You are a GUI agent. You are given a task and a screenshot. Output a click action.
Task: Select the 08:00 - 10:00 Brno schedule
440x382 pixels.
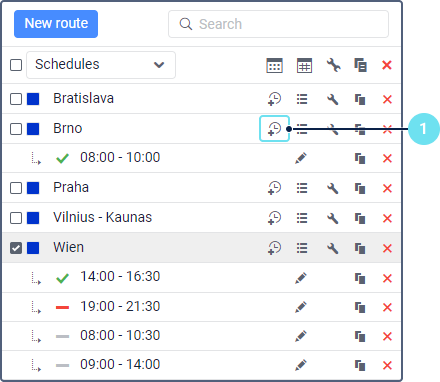click(x=120, y=157)
